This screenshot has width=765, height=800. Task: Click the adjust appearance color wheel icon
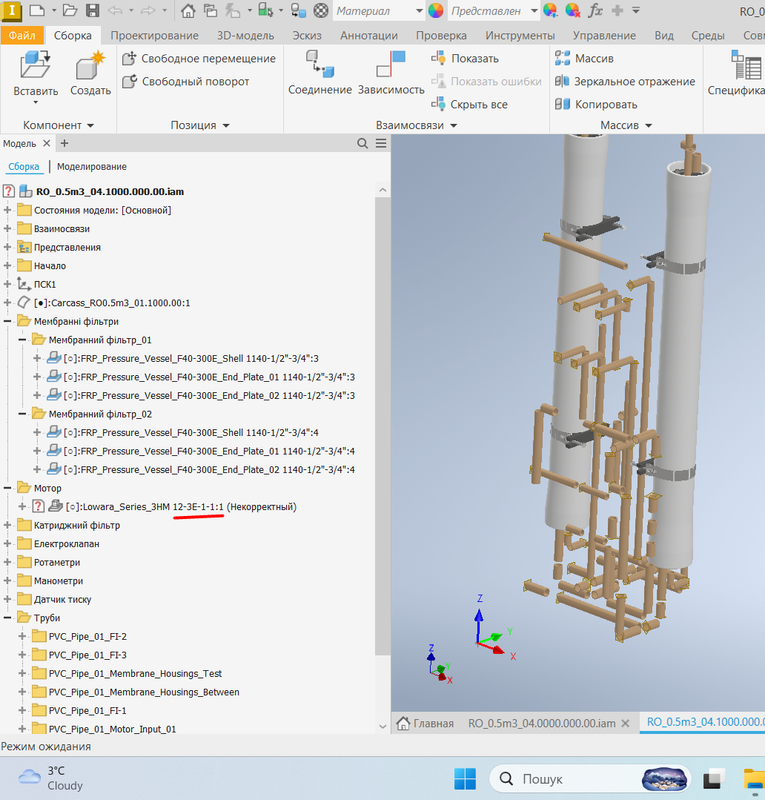(x=550, y=10)
